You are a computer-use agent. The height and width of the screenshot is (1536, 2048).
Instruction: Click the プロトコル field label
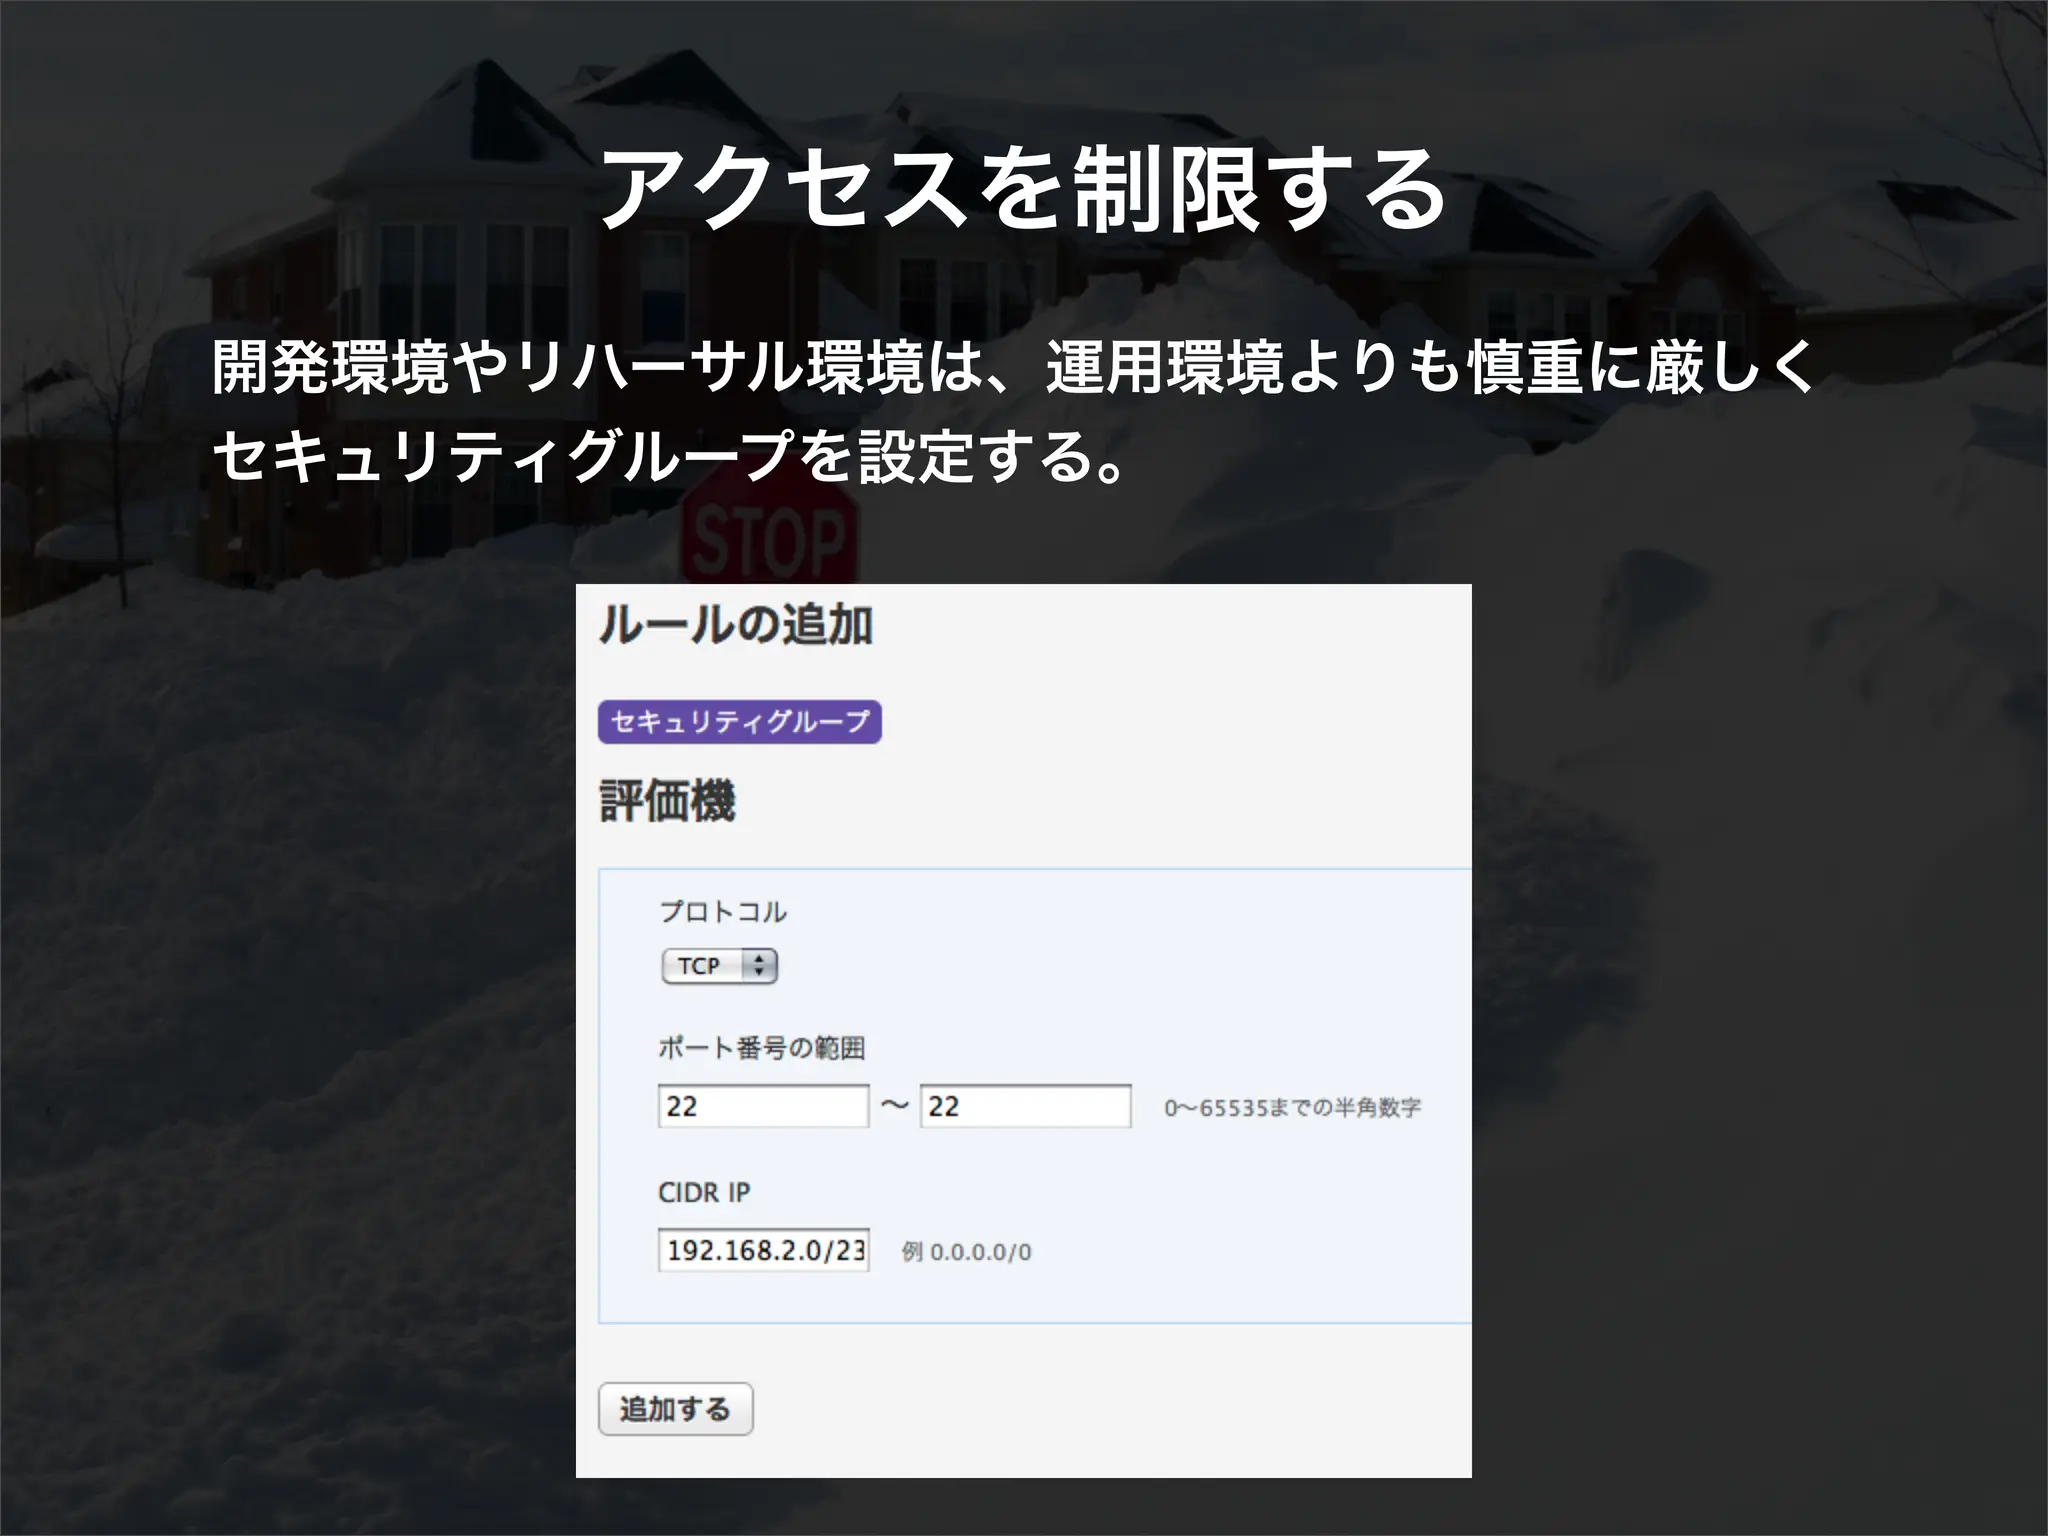pyautogui.click(x=722, y=912)
